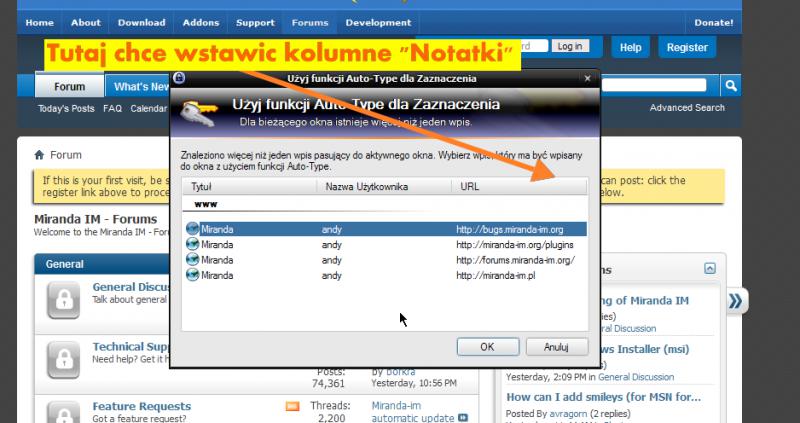Screen dimensions: 800x423
Task: Open the Miranda-im automatic update thread link
Action: (x=412, y=412)
